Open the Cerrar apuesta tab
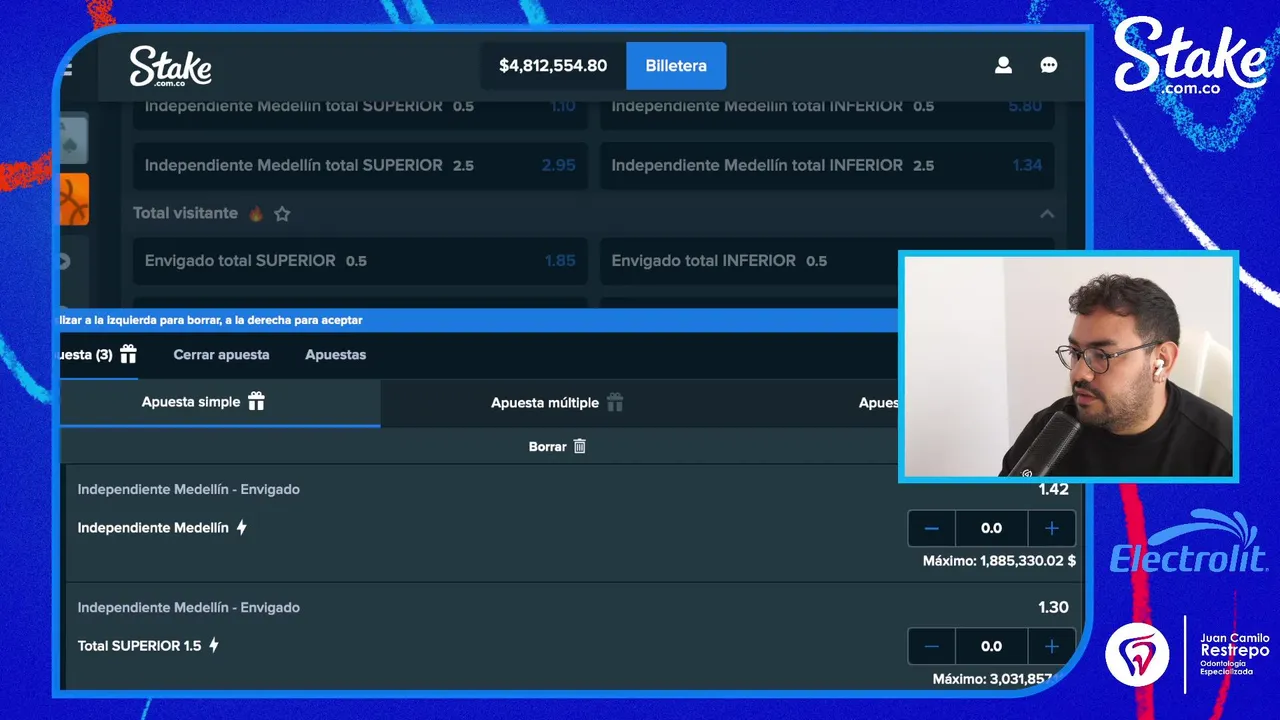This screenshot has height=720, width=1280. (221, 354)
